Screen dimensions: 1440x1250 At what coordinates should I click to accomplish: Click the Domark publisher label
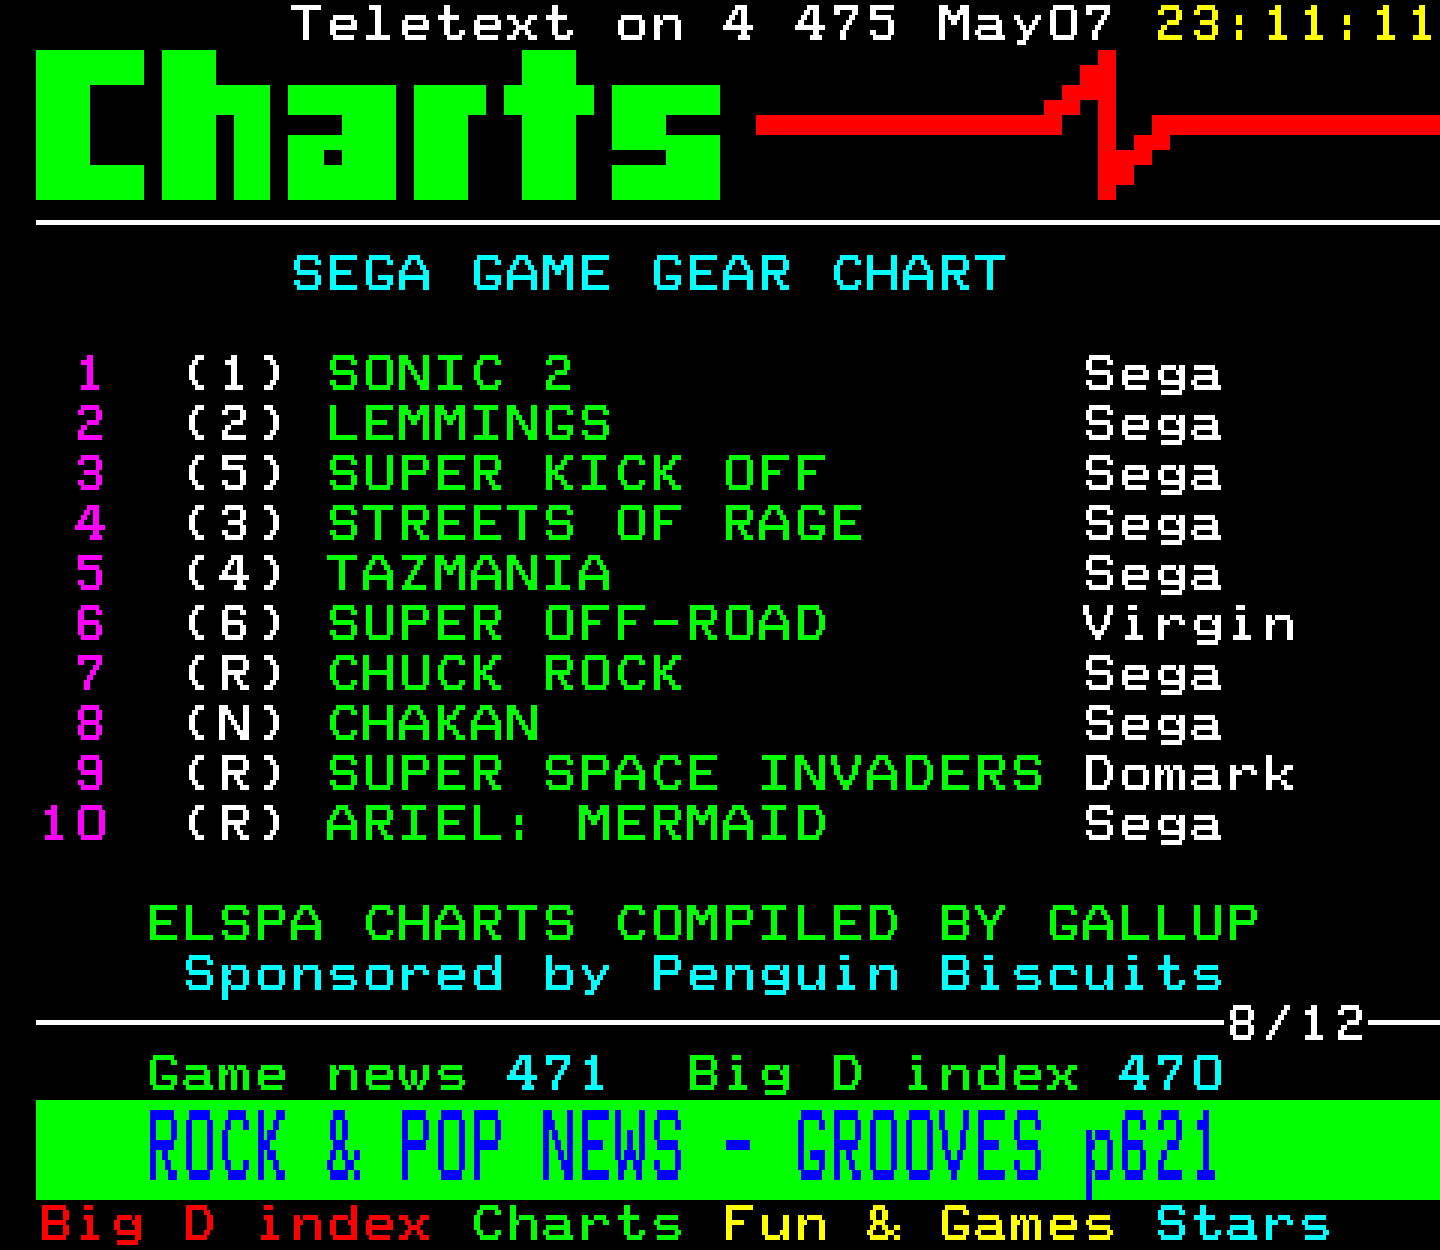point(1189,774)
